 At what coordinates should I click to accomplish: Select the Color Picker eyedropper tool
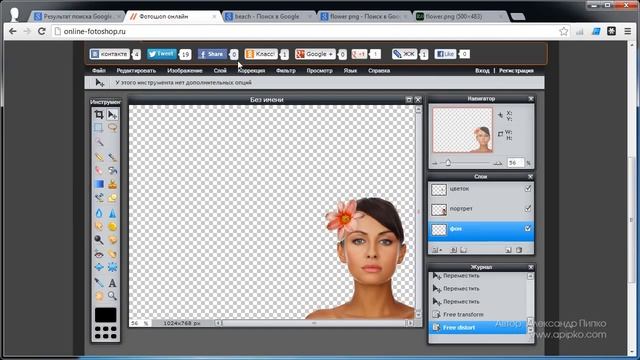(99, 282)
